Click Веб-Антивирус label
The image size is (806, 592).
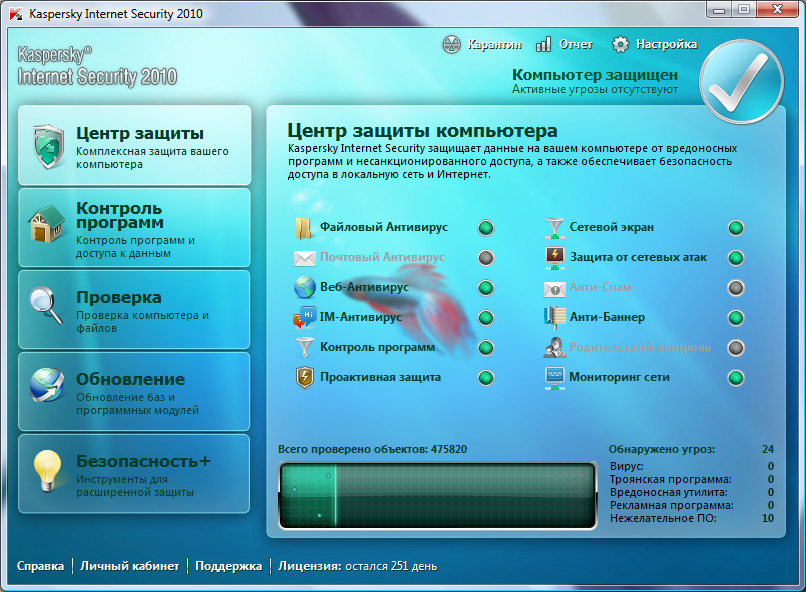tap(364, 287)
